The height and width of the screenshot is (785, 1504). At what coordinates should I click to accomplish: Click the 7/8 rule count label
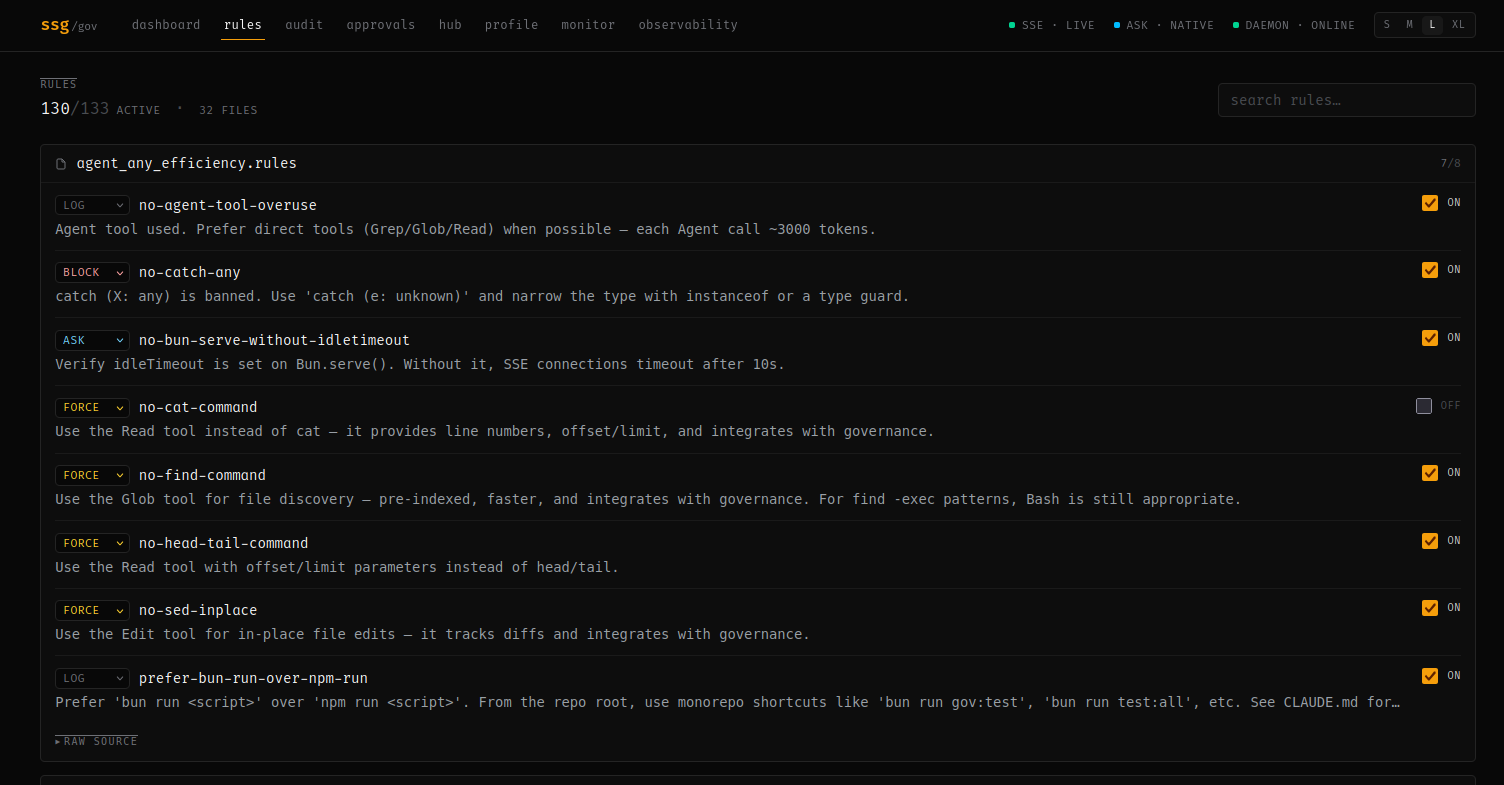coord(1450,163)
